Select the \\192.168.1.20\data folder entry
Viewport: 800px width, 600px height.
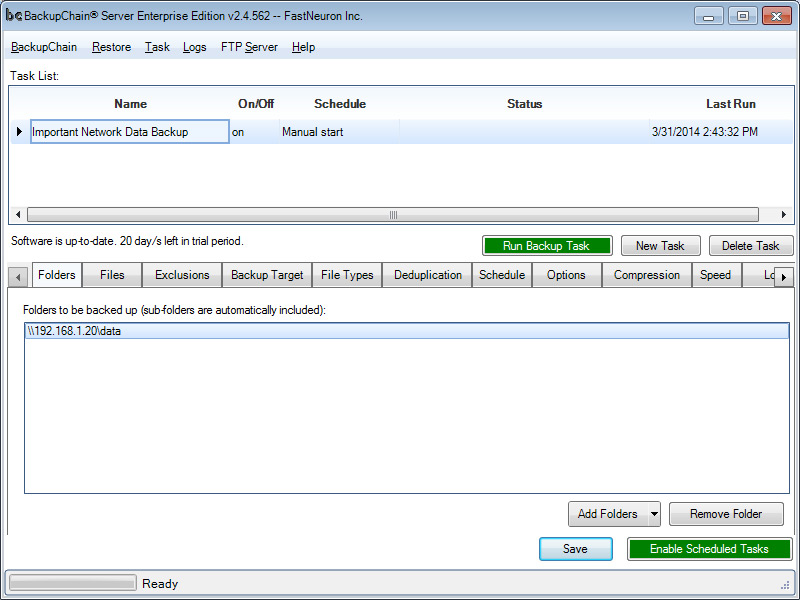pos(407,331)
